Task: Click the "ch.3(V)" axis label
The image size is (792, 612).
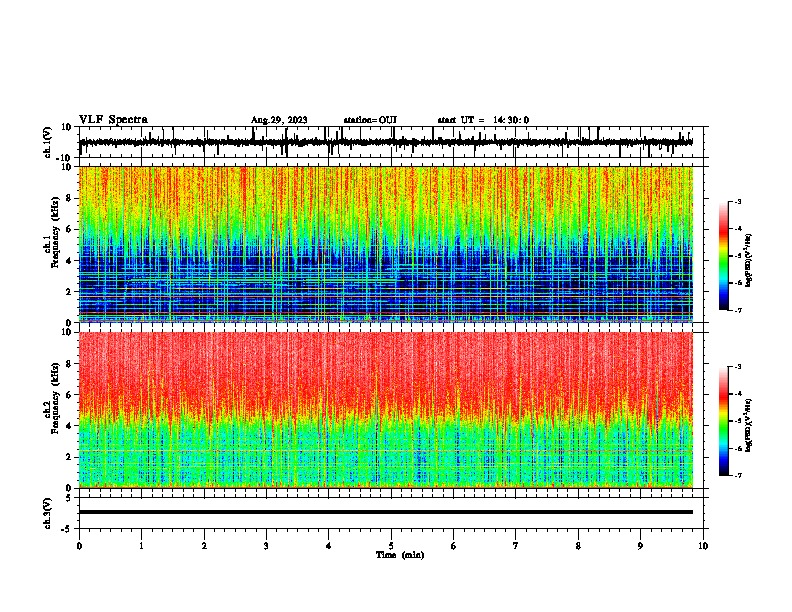Action: pos(48,513)
